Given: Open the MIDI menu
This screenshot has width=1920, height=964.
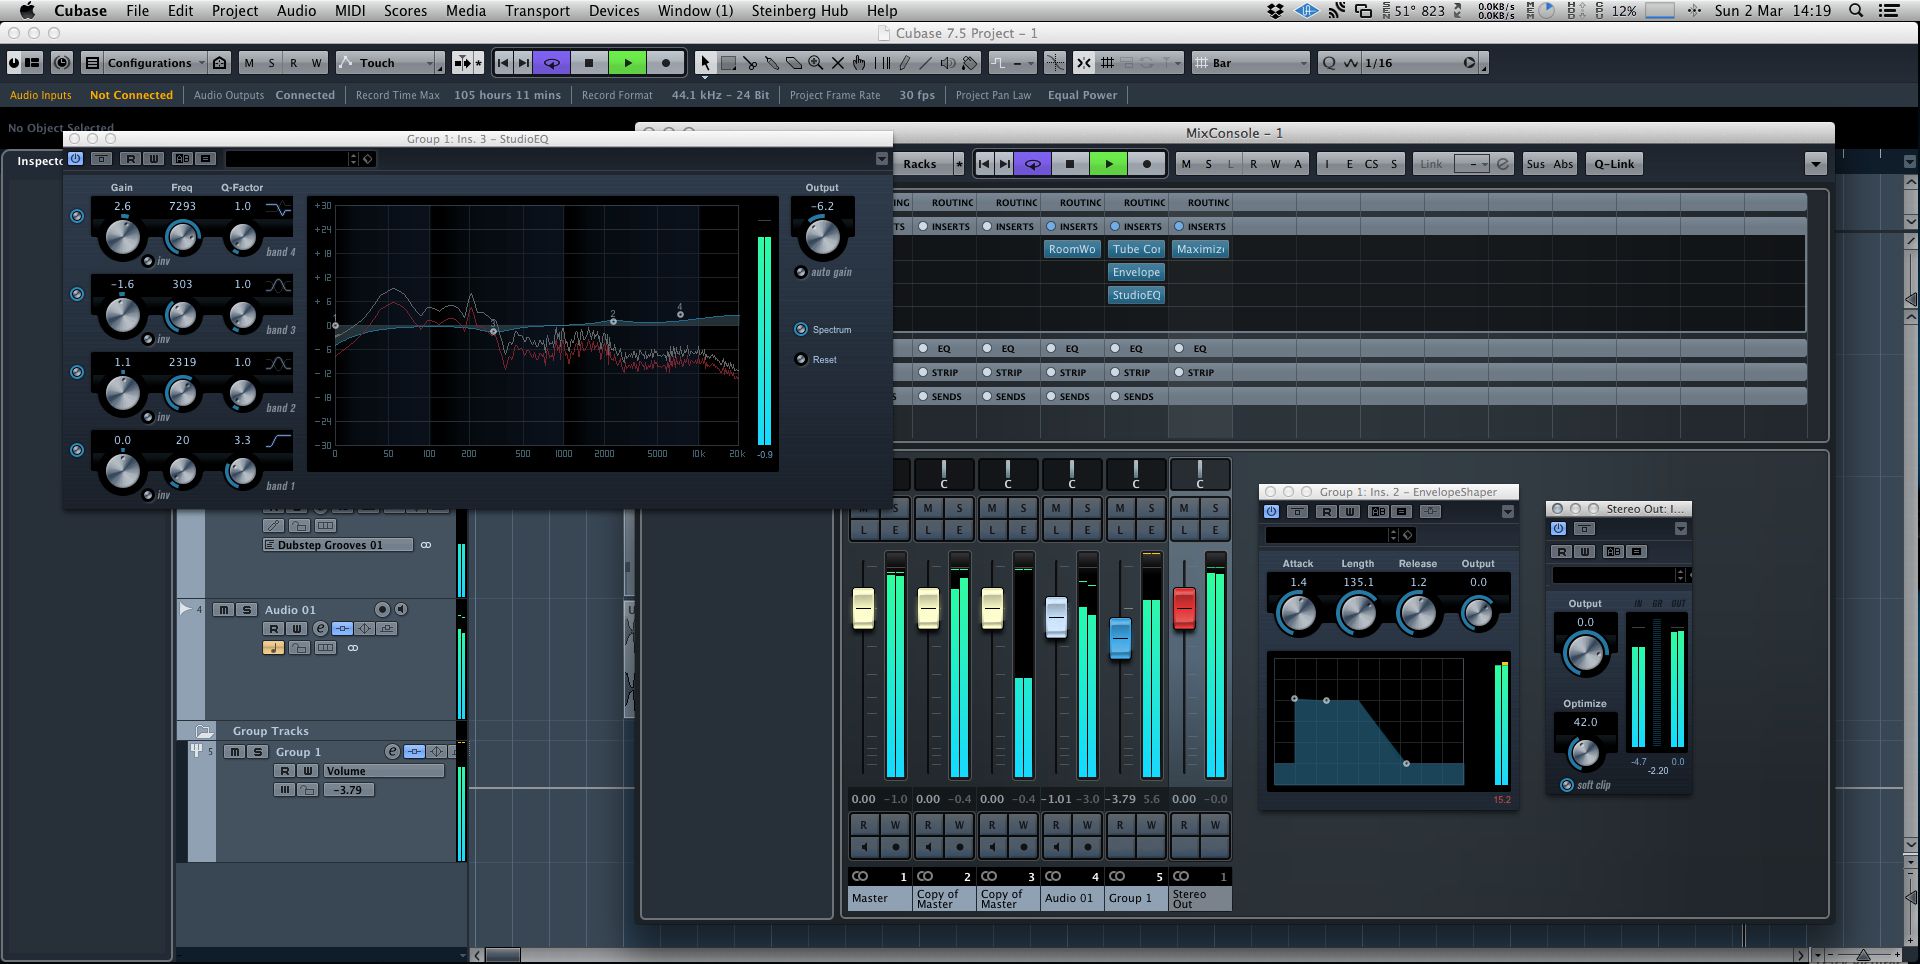Looking at the screenshot, I should [x=350, y=11].
